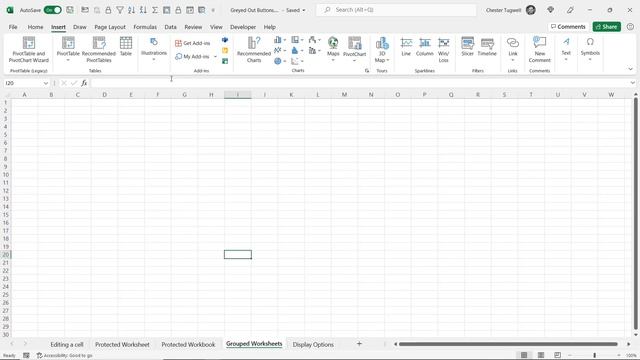The image size is (640, 360).
Task: Click the horizontal scrollbar
Action: click(x=508, y=344)
